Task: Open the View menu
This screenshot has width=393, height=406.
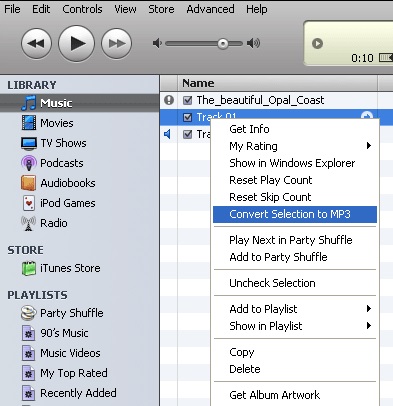Action: [x=125, y=9]
